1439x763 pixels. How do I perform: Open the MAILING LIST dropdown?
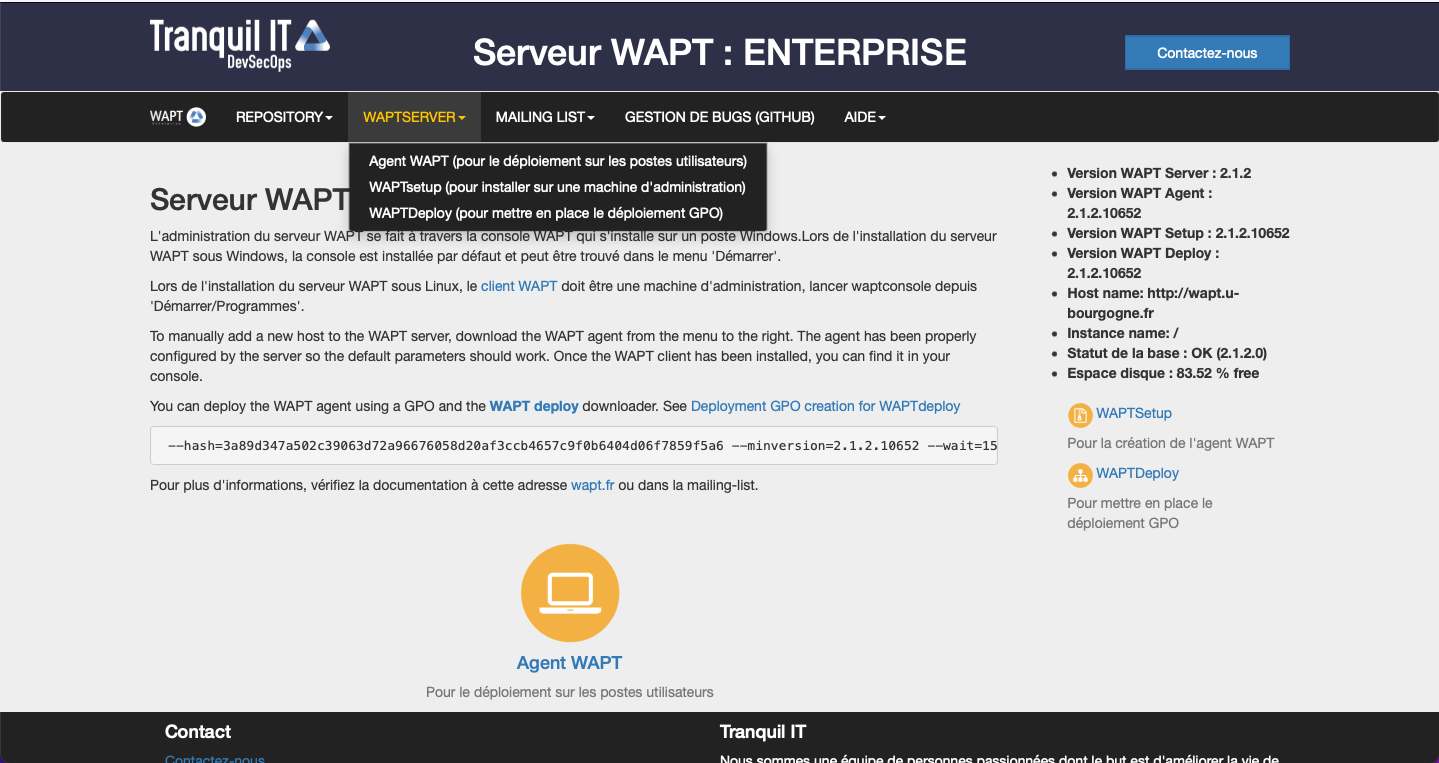pos(545,117)
